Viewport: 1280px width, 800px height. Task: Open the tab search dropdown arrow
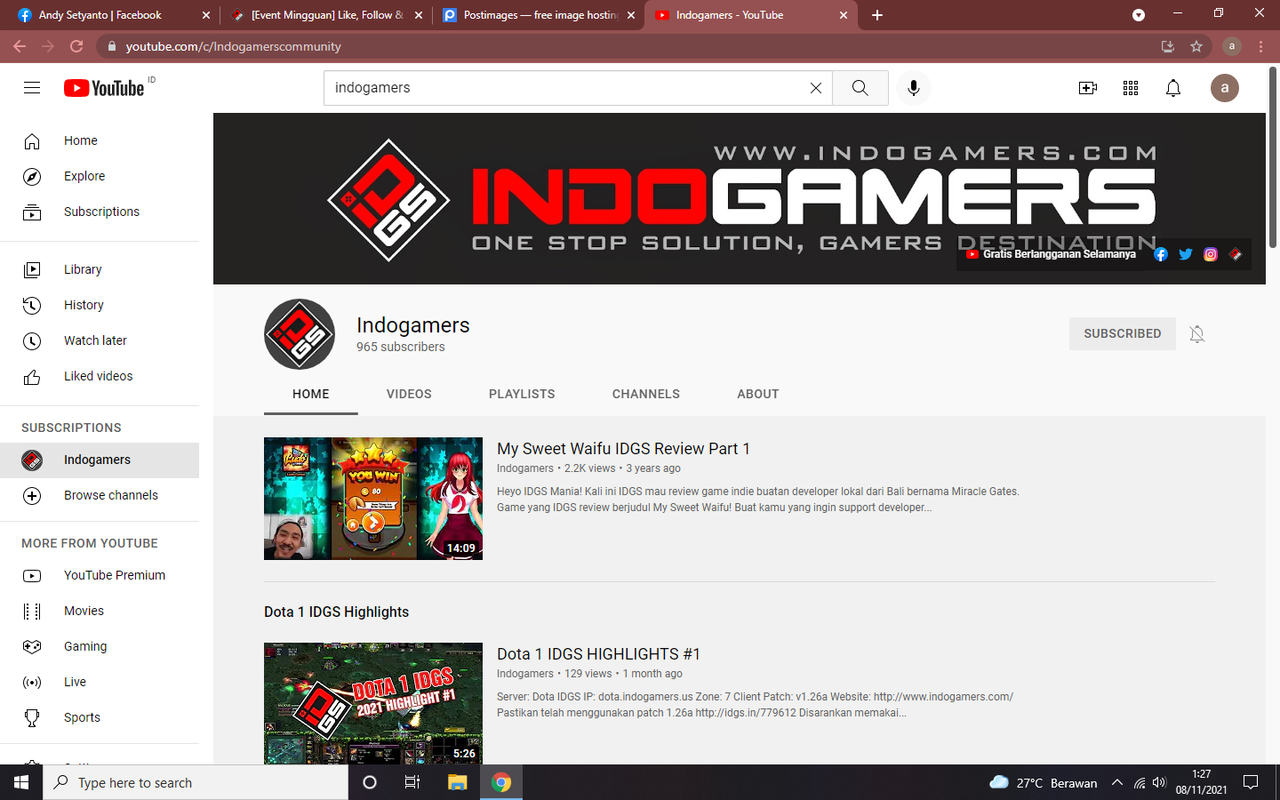coord(1138,15)
